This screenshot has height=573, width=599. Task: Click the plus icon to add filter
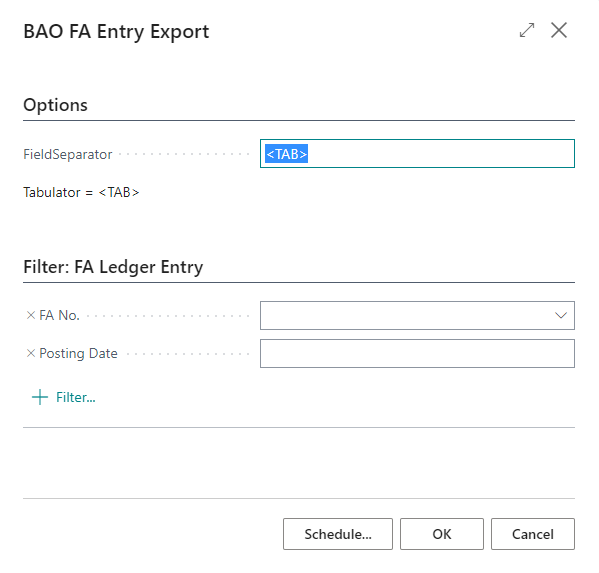coord(40,397)
